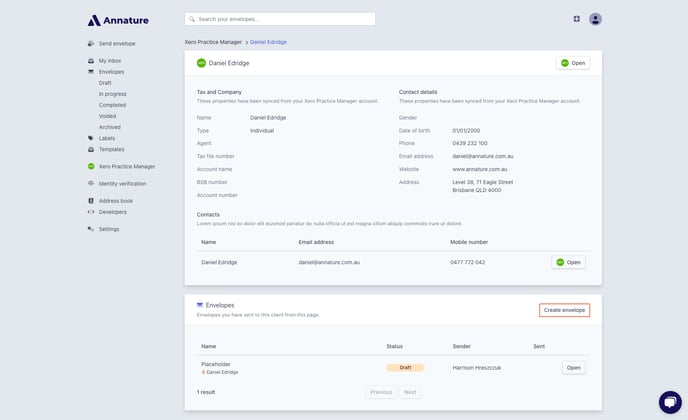Click email daniel@annature.com.au in Contacts table
The image size is (688, 420).
pyautogui.click(x=329, y=262)
